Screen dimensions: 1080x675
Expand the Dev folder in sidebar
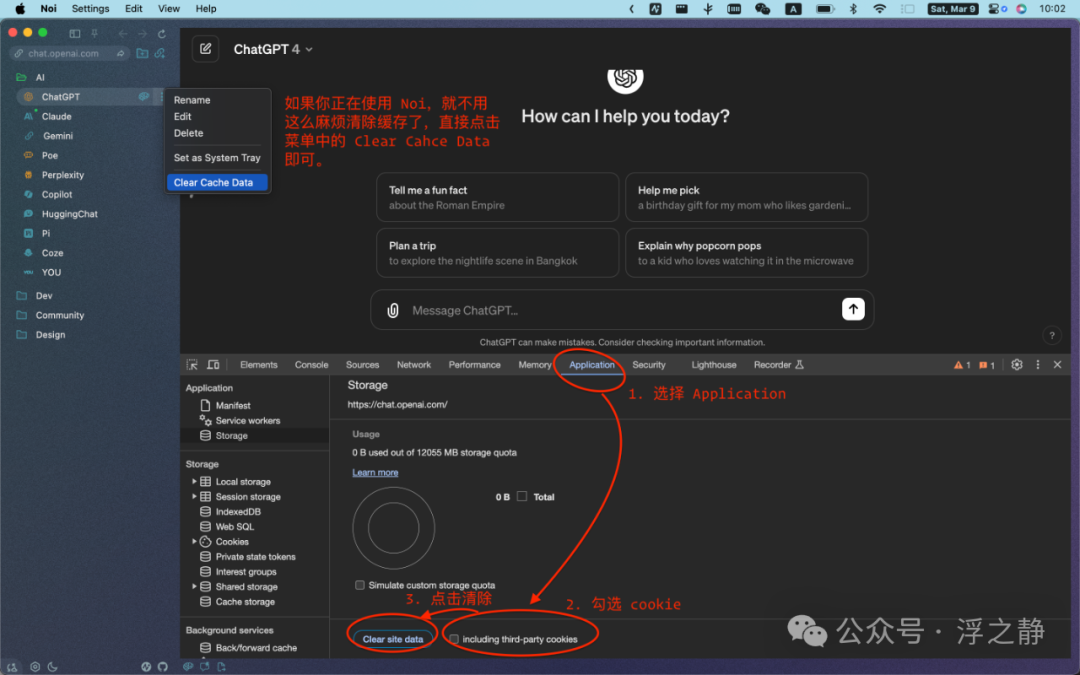pos(21,295)
